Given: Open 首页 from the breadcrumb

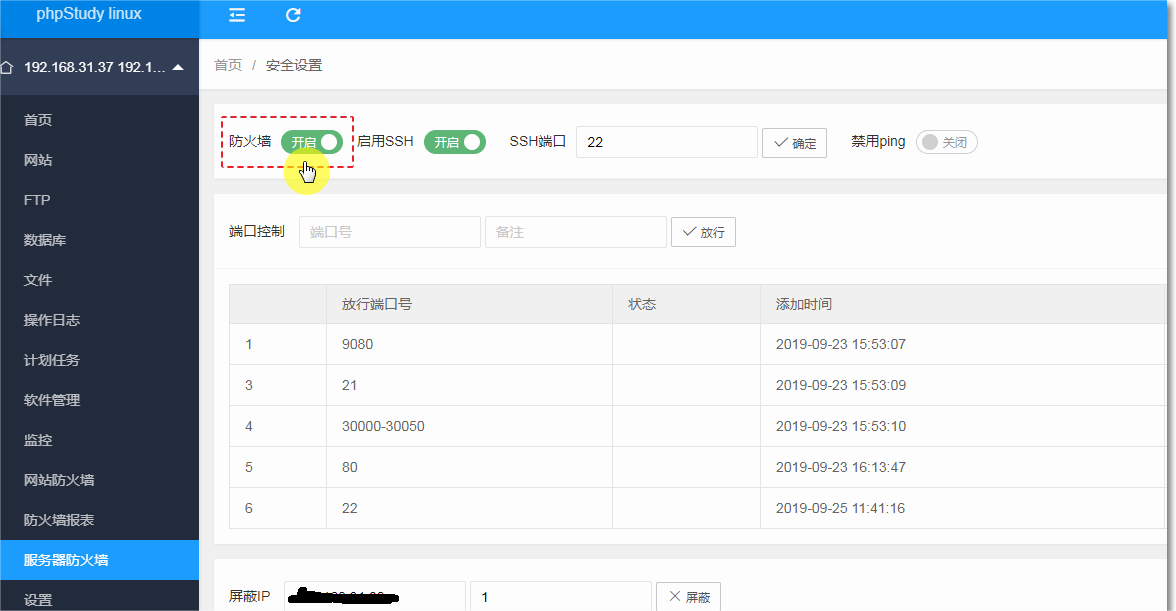Looking at the screenshot, I should click(226, 64).
